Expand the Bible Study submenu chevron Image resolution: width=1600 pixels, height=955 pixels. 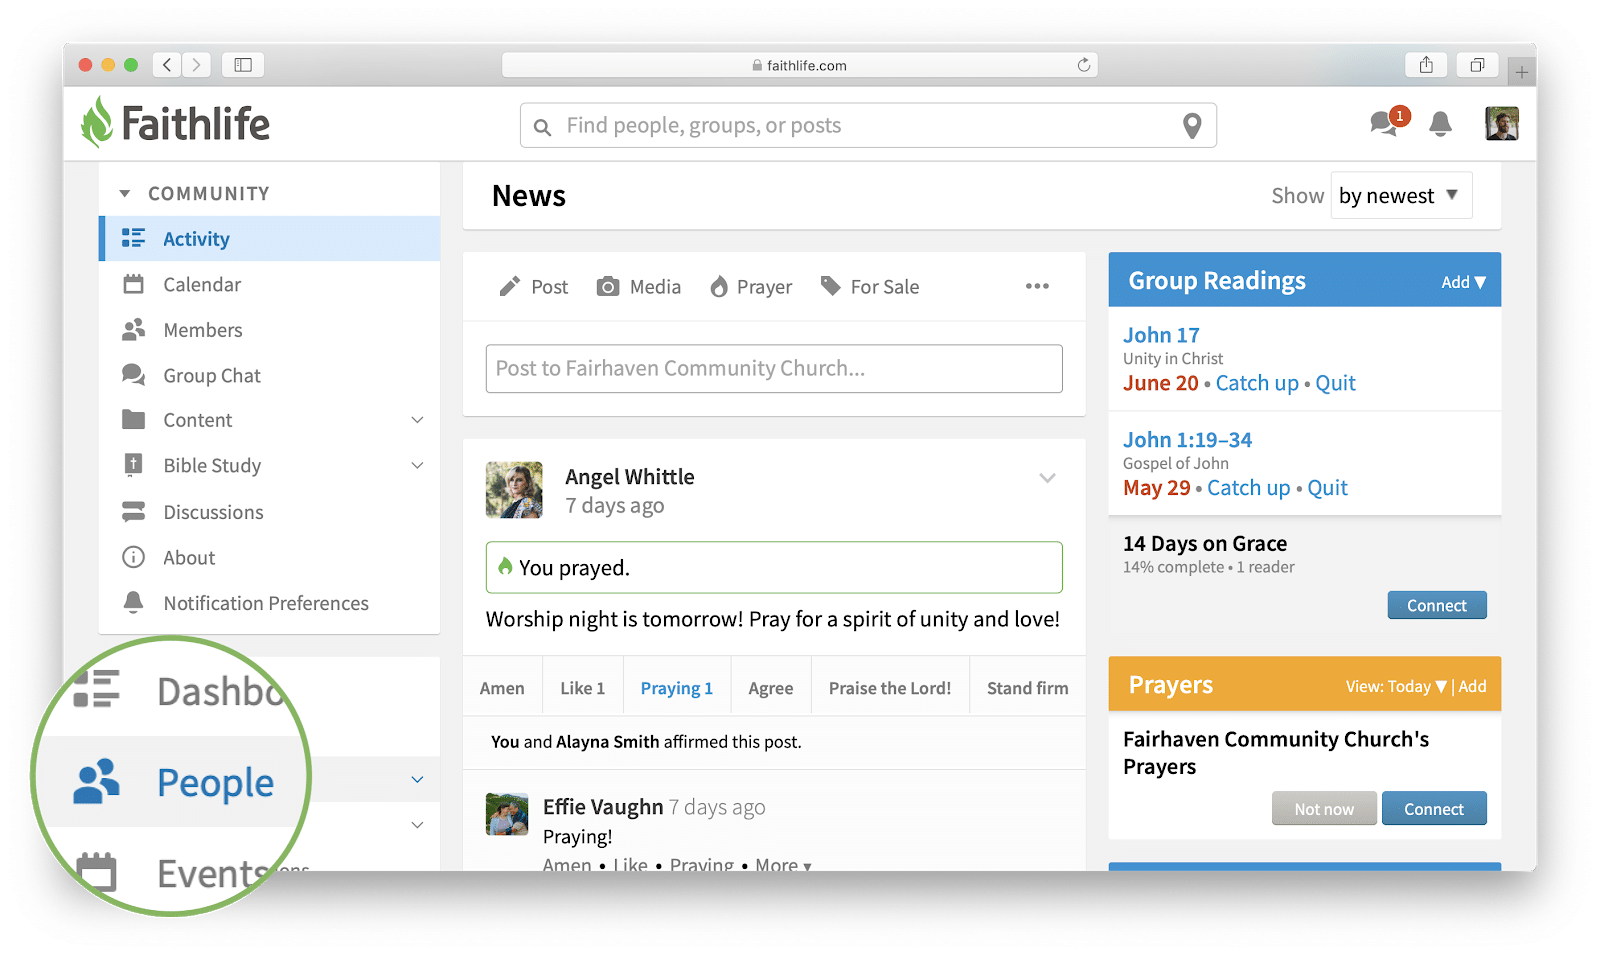coord(418,465)
